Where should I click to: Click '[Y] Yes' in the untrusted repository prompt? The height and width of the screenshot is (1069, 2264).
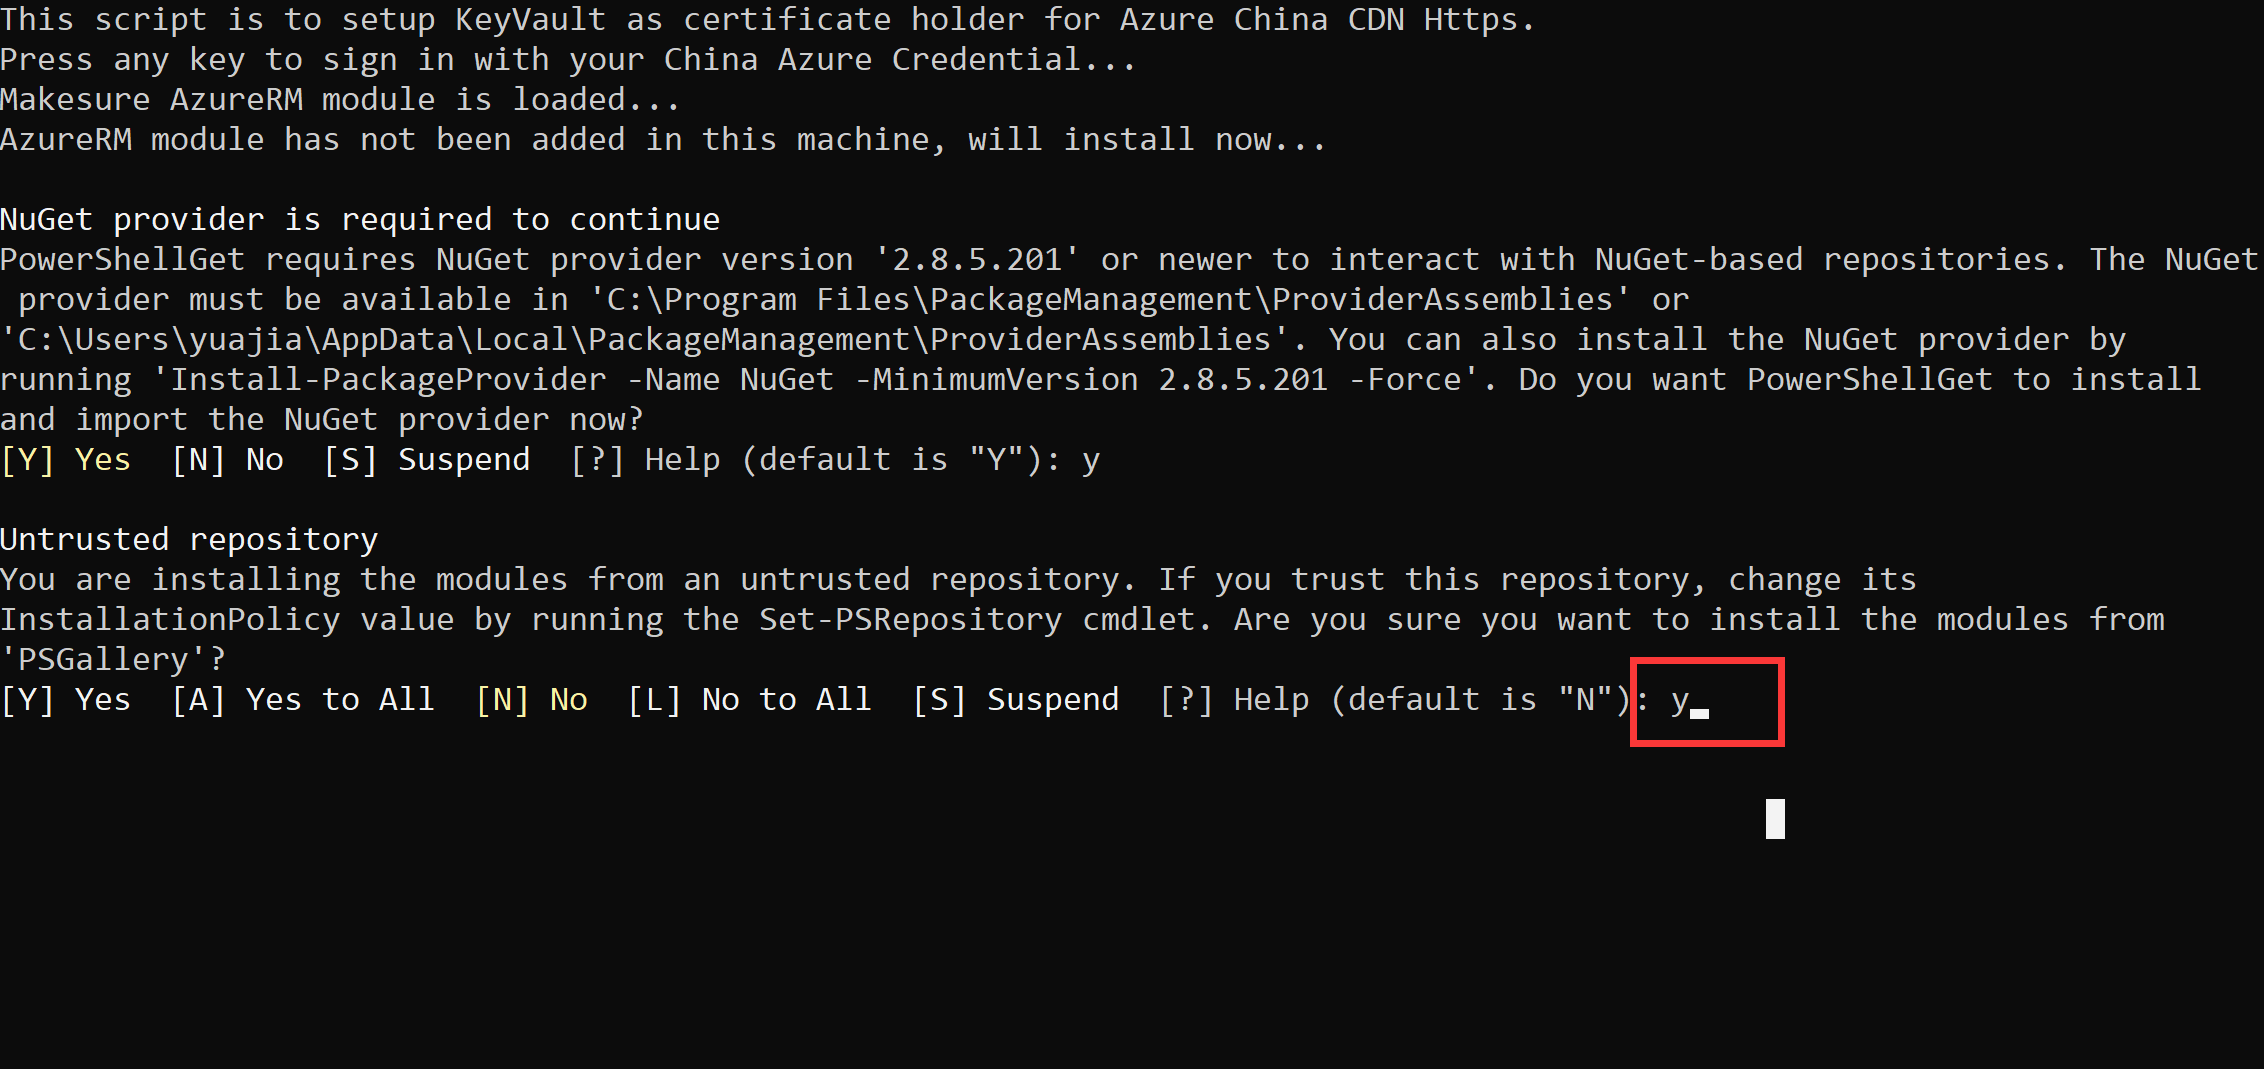point(66,700)
